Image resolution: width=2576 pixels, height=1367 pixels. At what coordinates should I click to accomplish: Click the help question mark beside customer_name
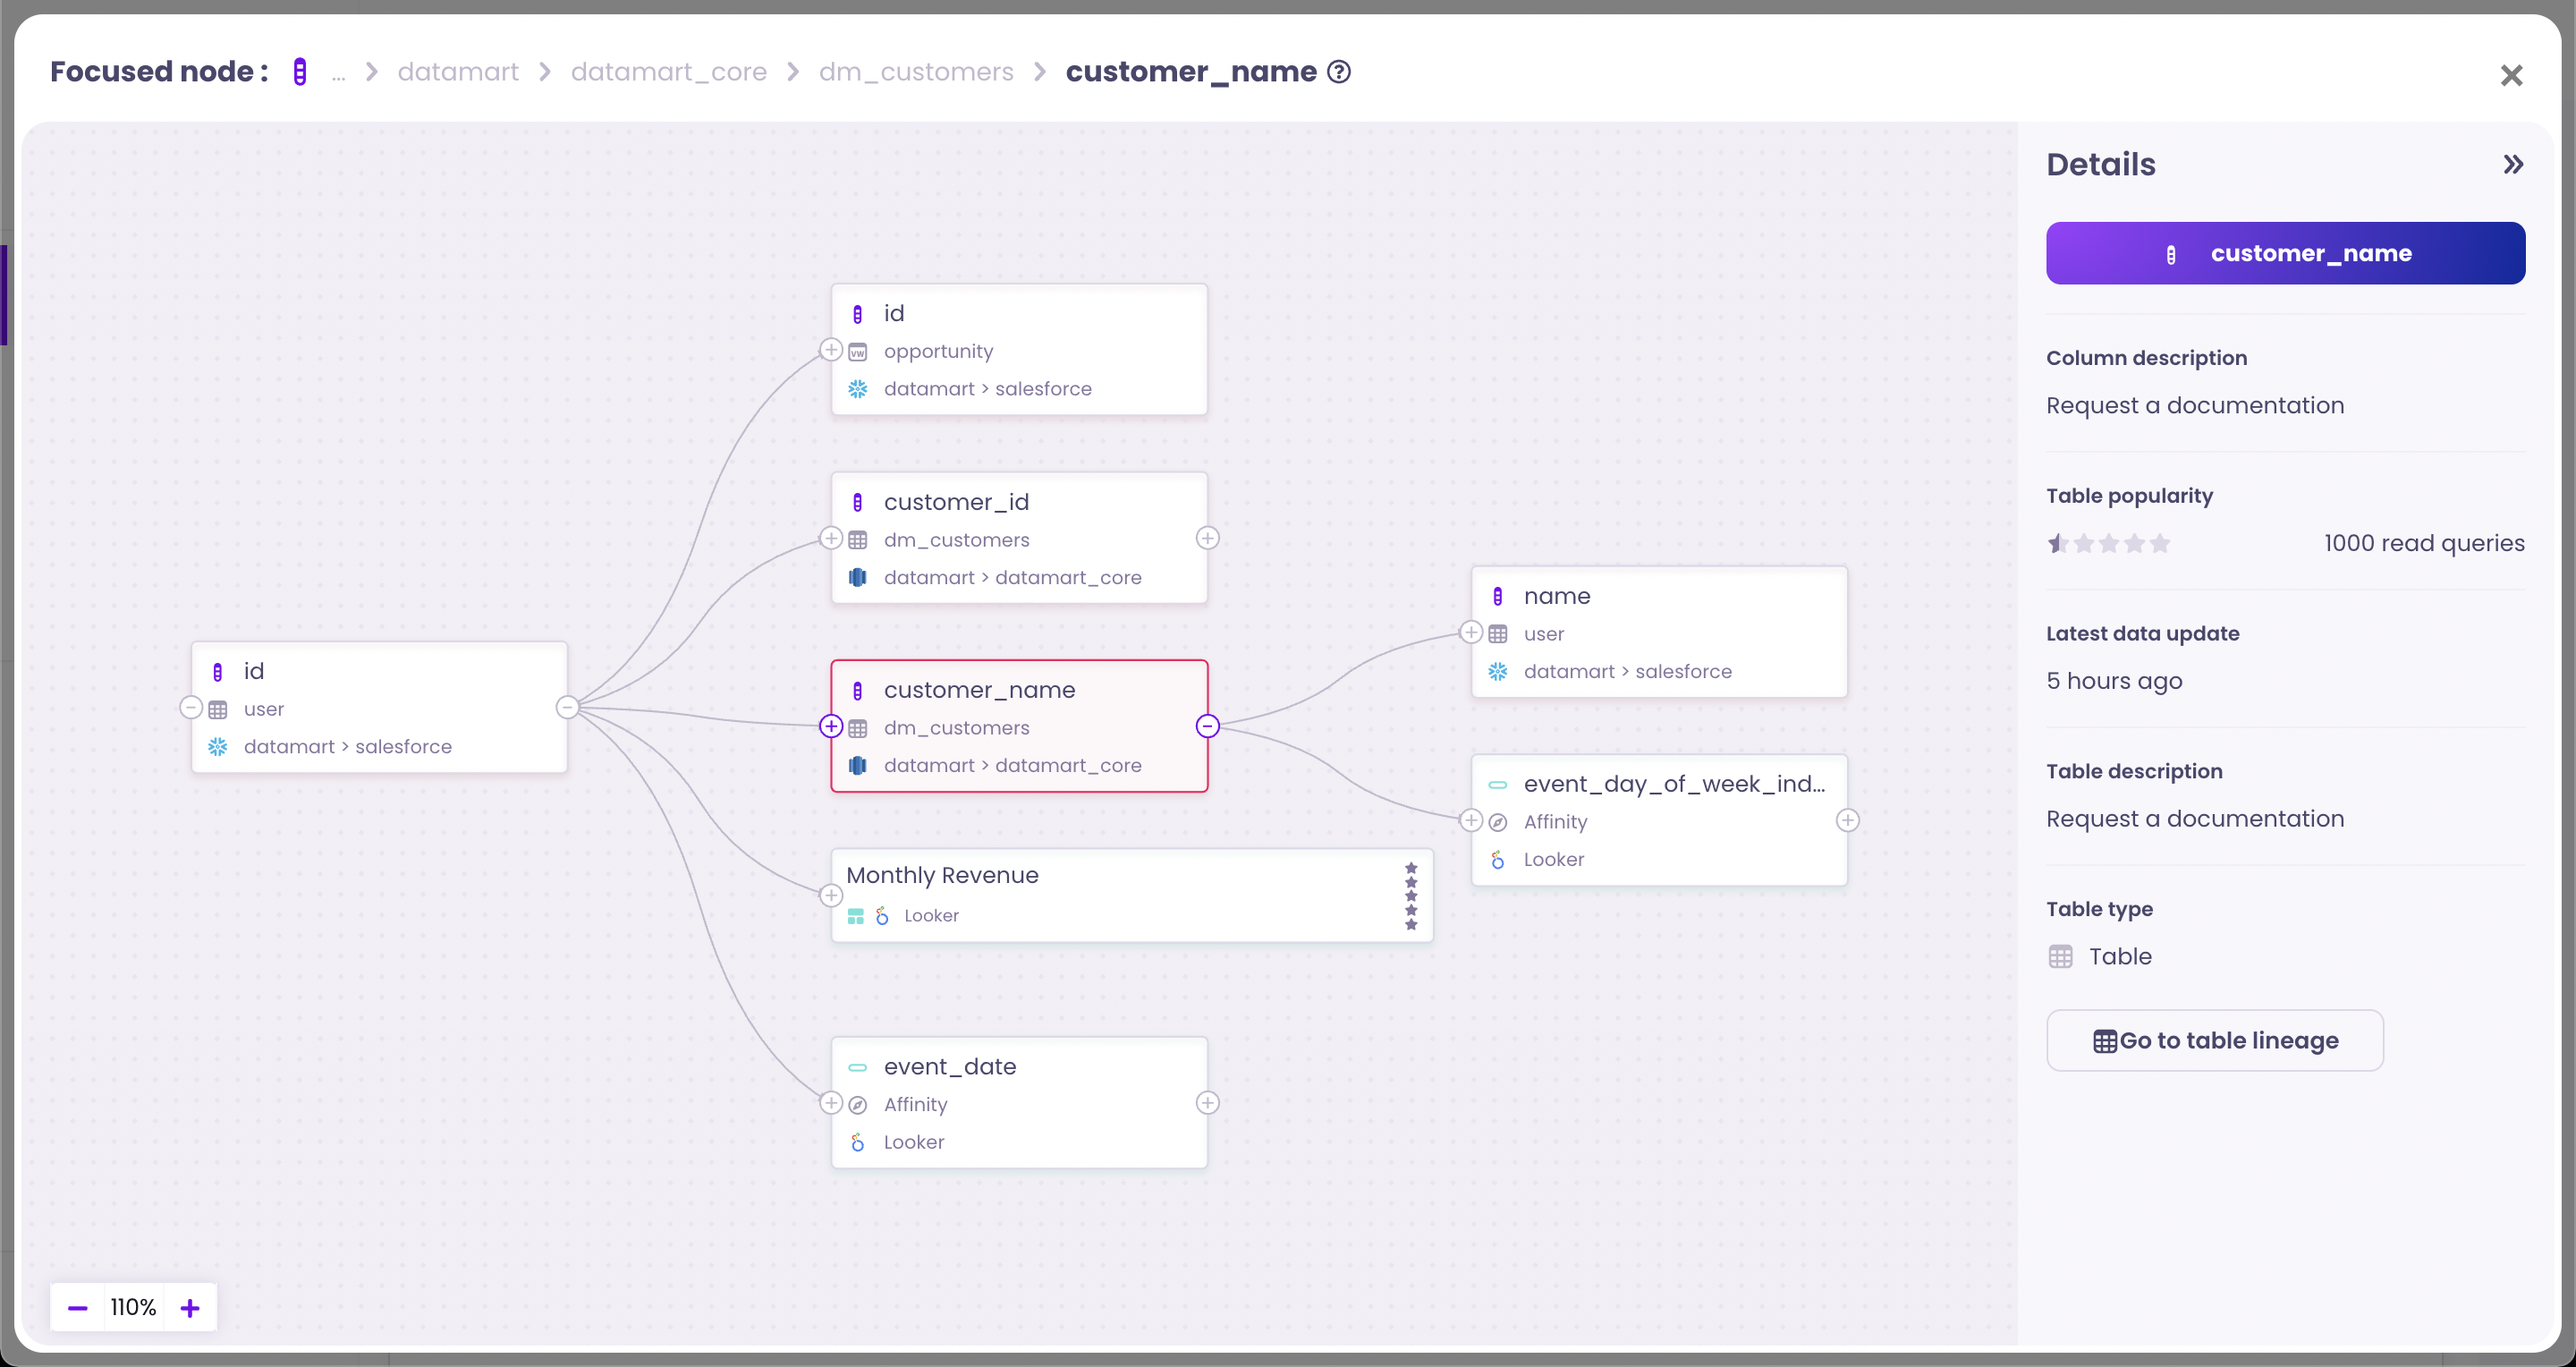coord(1338,72)
